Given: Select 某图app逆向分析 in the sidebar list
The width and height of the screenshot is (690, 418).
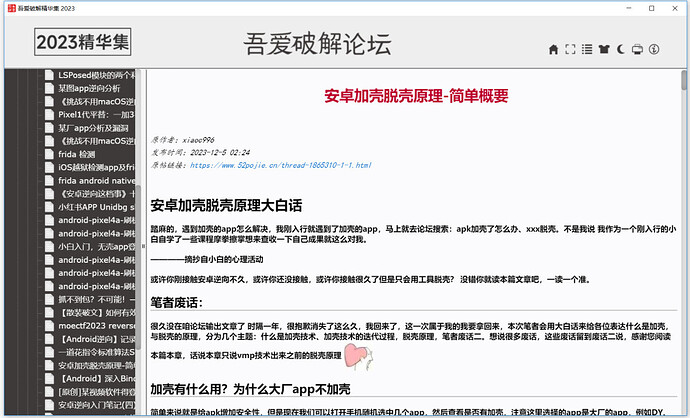Looking at the screenshot, I should coord(97,88).
